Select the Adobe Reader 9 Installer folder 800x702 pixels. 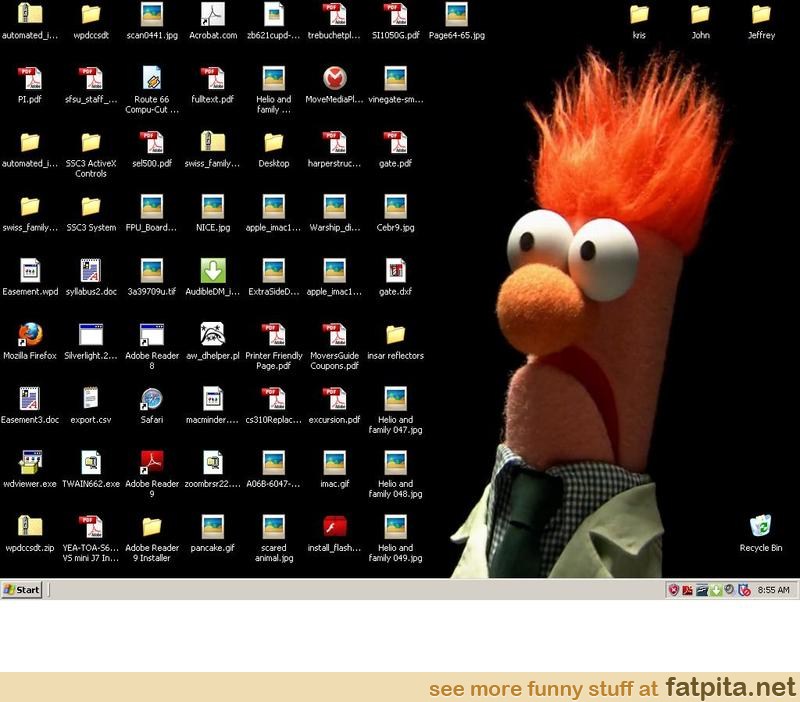pos(152,526)
